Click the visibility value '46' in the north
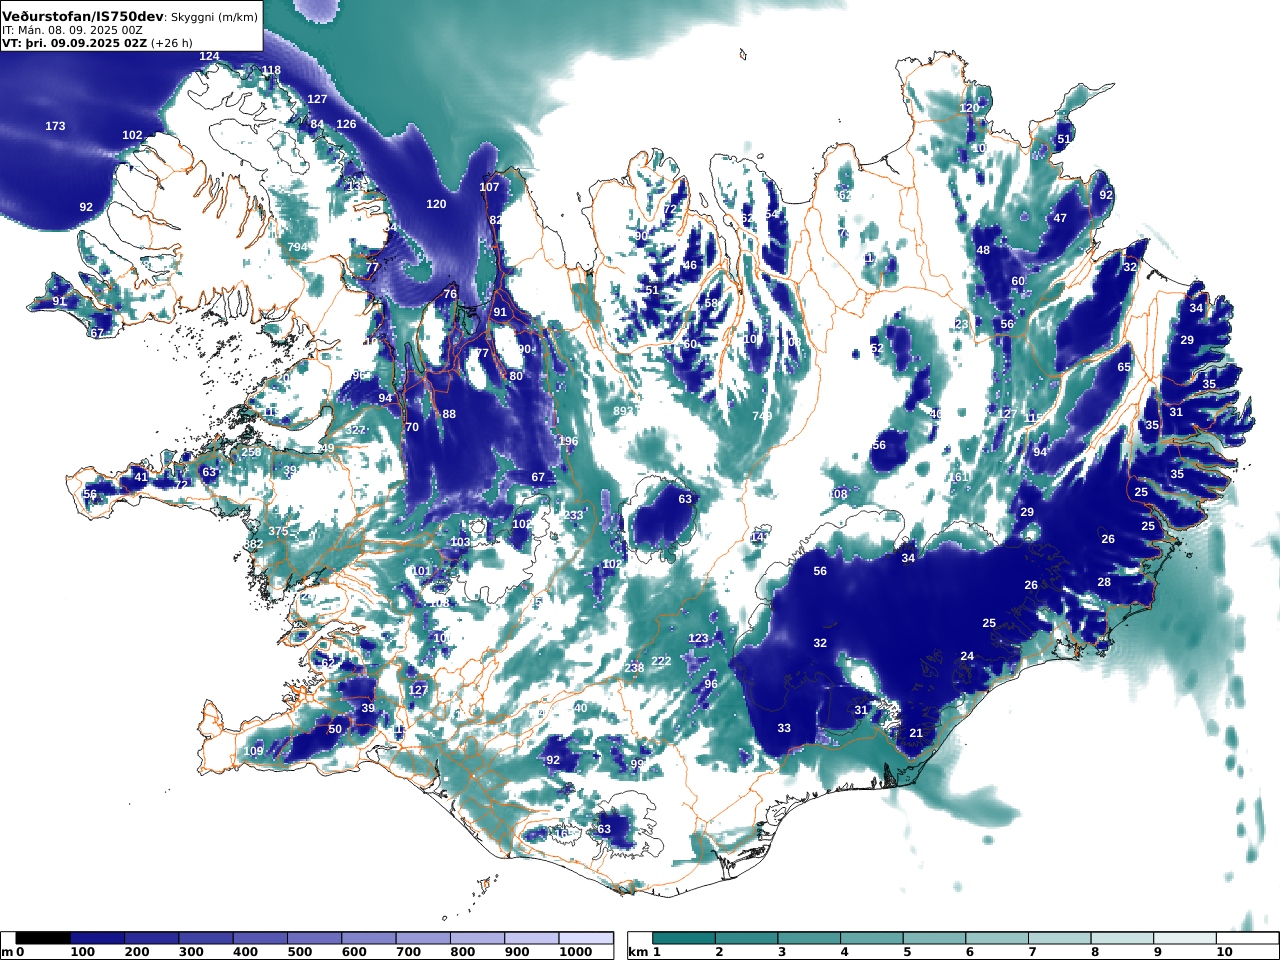Viewport: 1280px width, 960px height. pyautogui.click(x=689, y=265)
